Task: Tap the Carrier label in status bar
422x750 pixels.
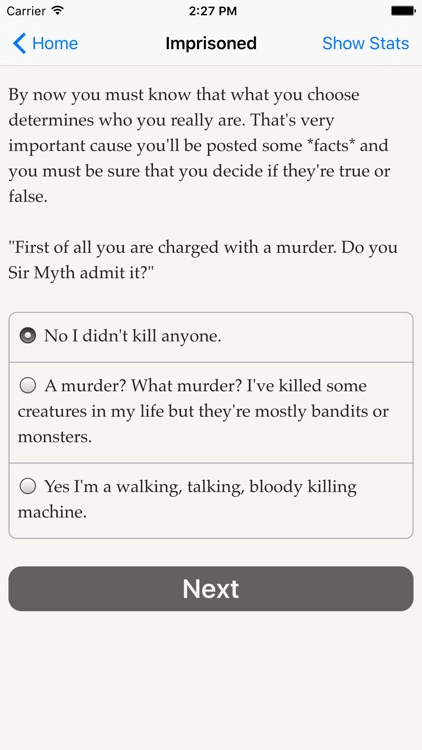Action: (x=26, y=11)
